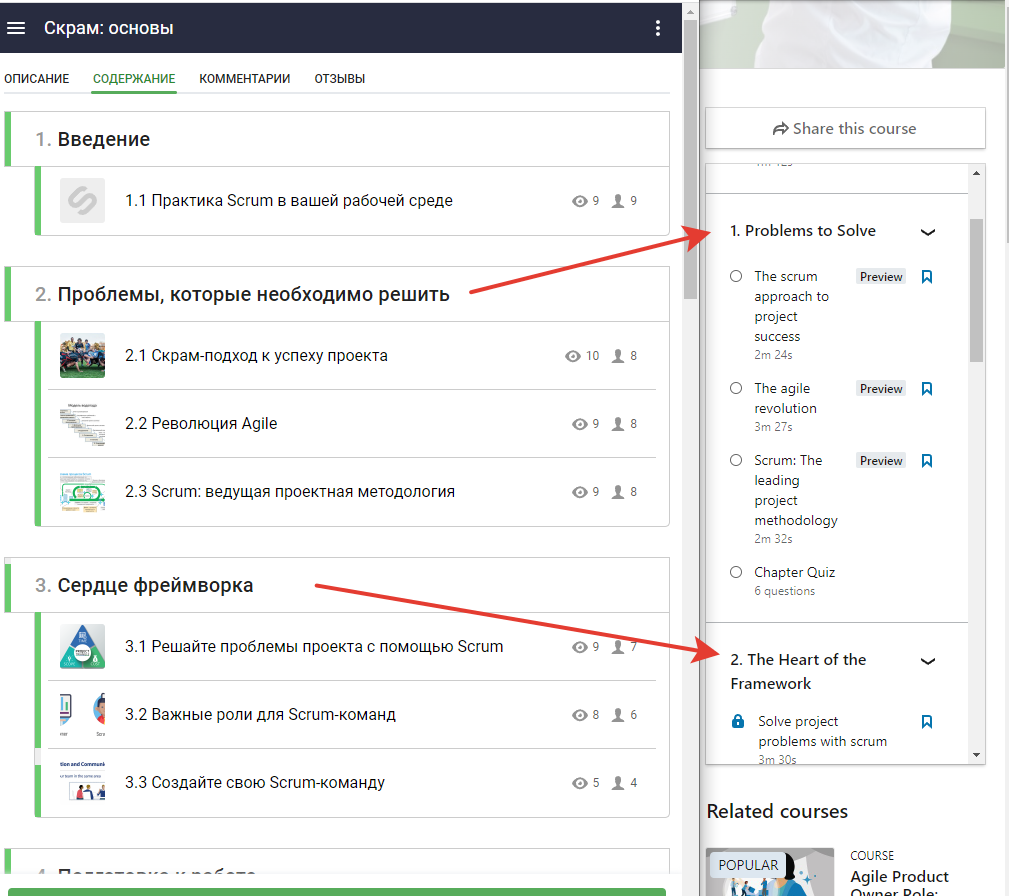The image size is (1009, 896).
Task: Click the learners person icon of lesson 1.1
Action: [x=618, y=201]
